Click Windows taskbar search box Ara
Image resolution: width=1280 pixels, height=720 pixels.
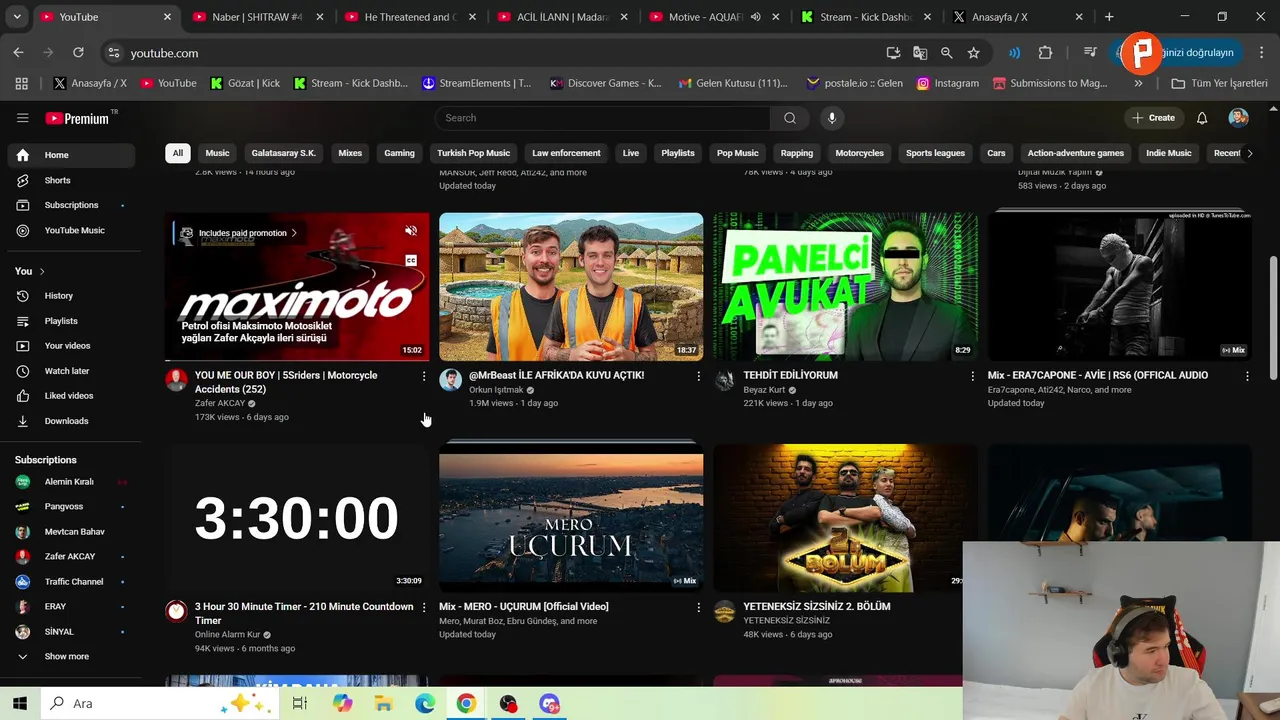tap(160, 703)
